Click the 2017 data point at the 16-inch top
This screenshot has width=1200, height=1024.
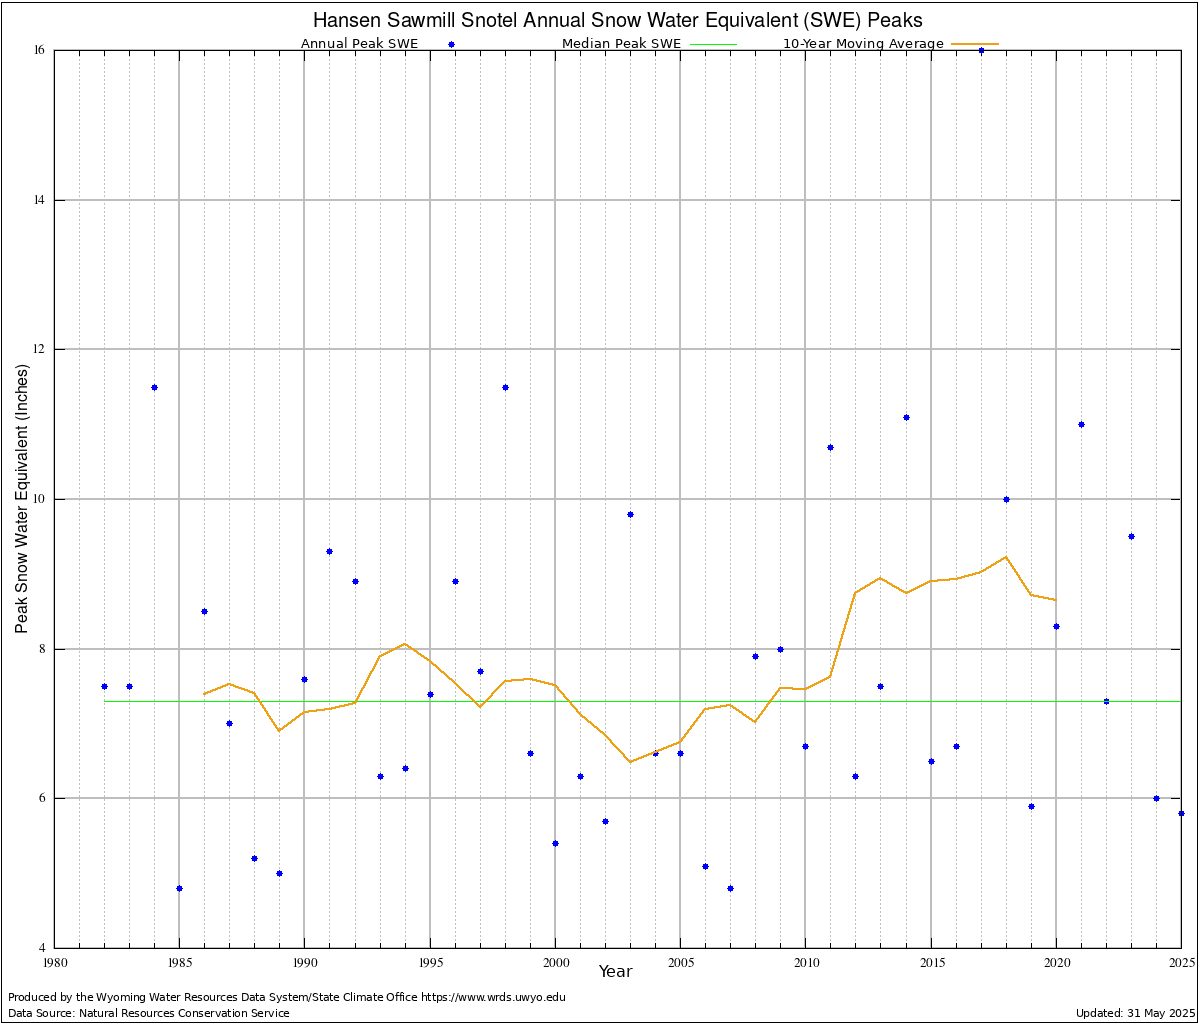[981, 50]
